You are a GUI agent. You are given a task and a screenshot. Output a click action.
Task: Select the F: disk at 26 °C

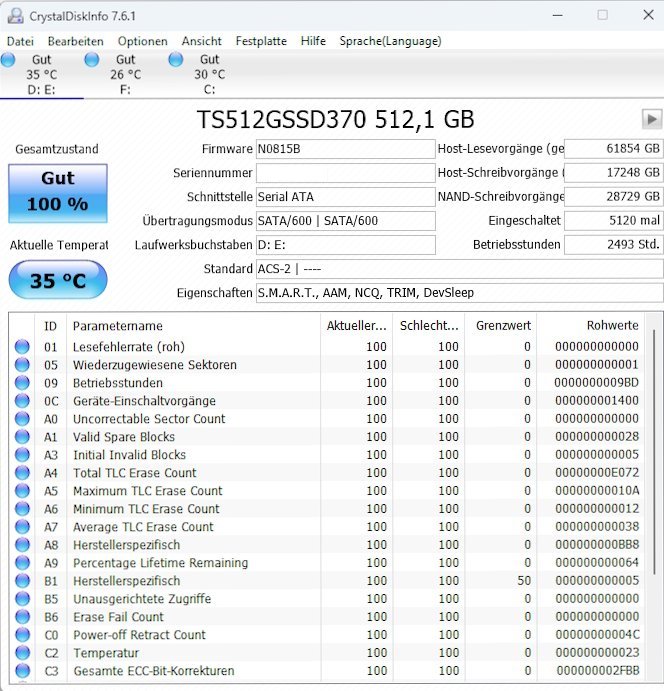coord(125,74)
